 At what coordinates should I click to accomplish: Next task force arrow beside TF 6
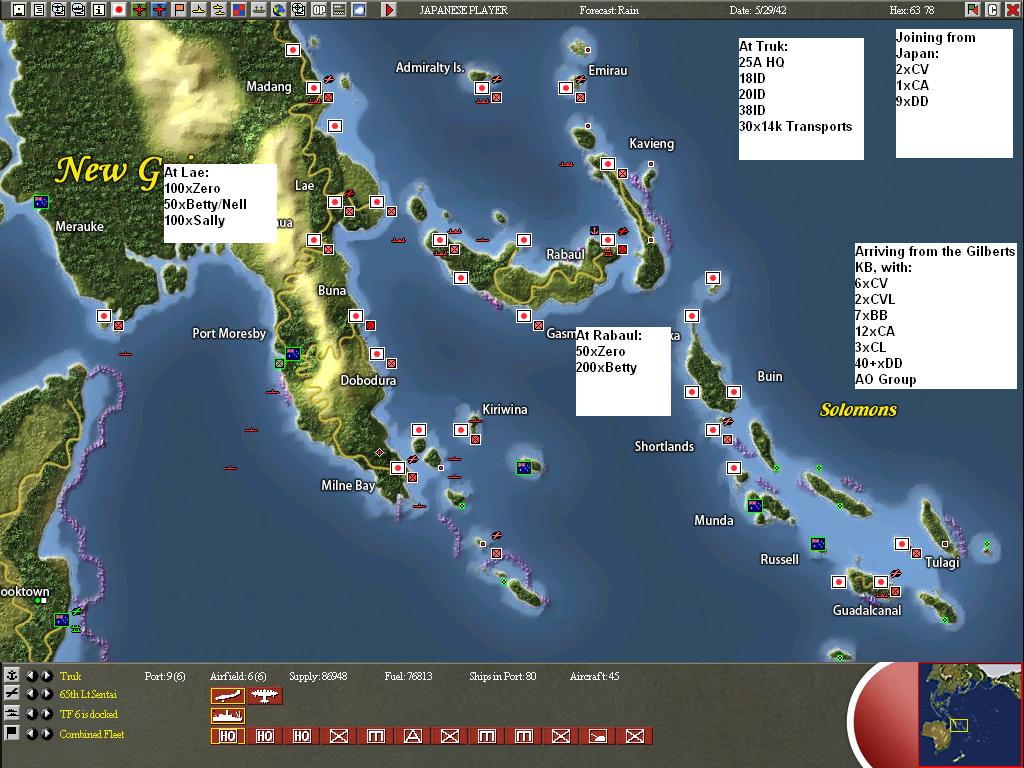pyautogui.click(x=46, y=714)
